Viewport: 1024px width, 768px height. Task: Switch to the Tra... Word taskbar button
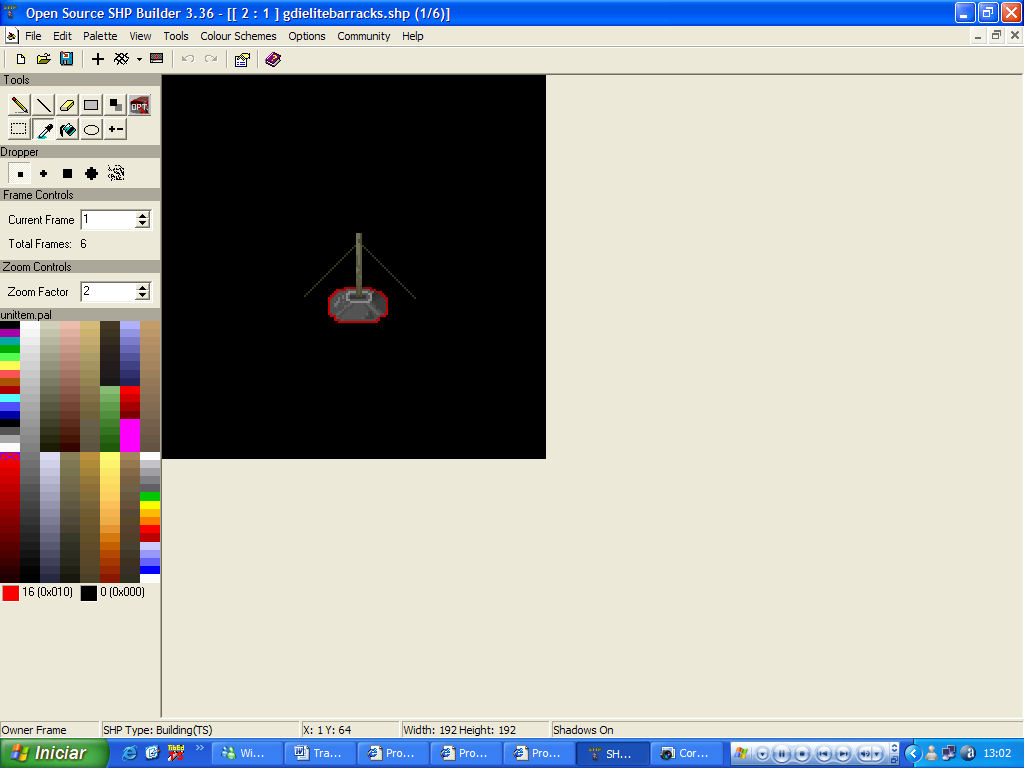(321, 753)
